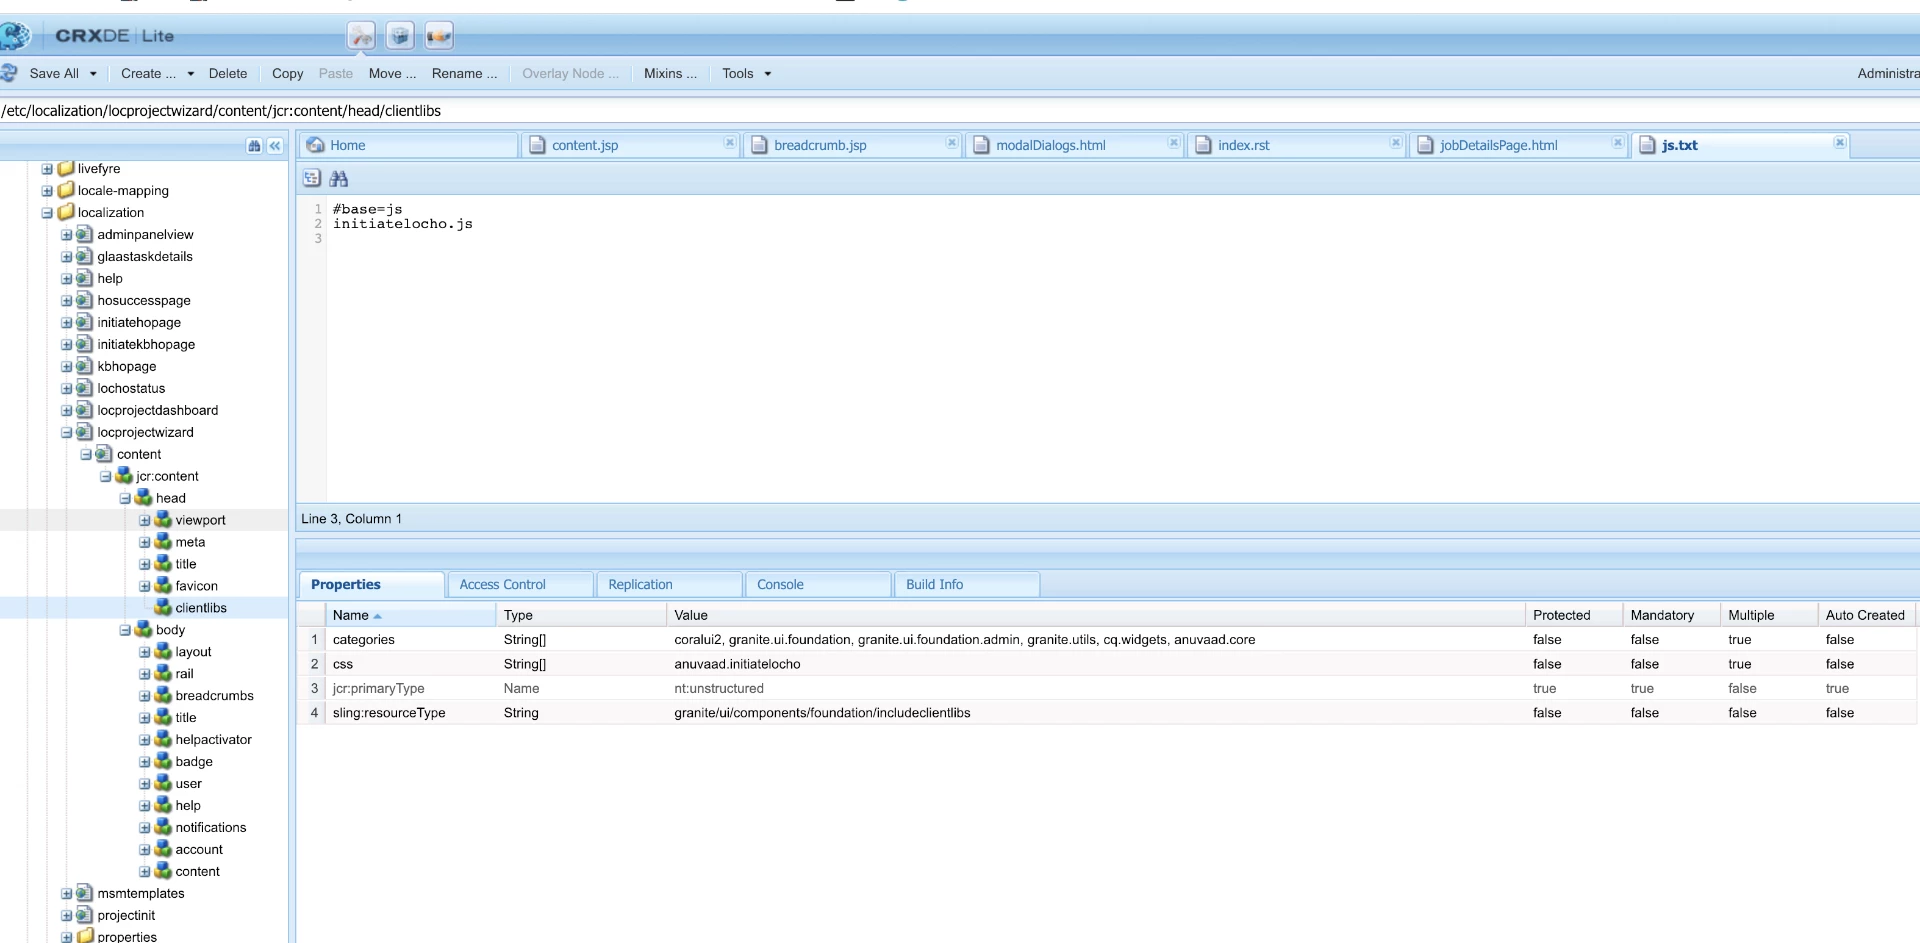This screenshot has height=943, width=1920.
Task: Select the helpactivator tree node
Action: (213, 740)
